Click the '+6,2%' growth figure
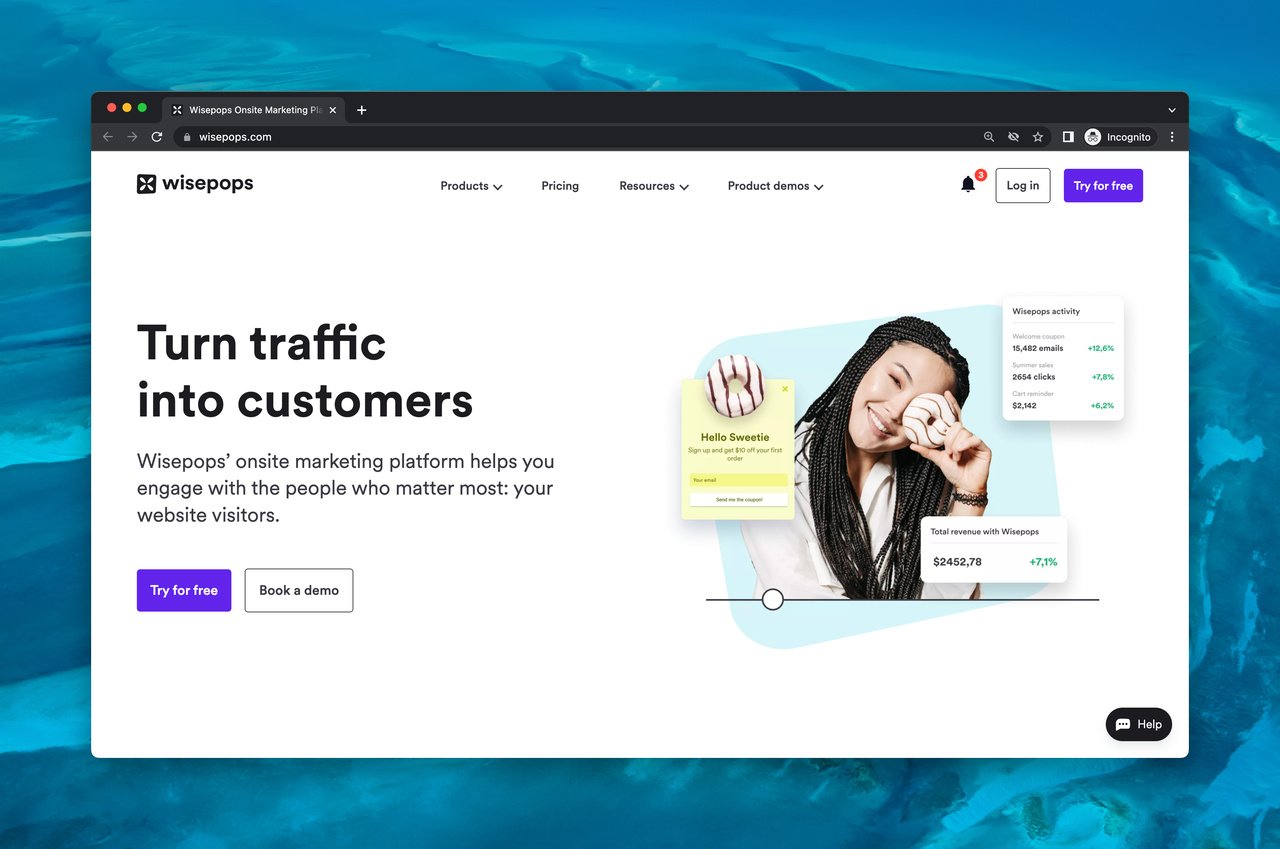 1103,406
